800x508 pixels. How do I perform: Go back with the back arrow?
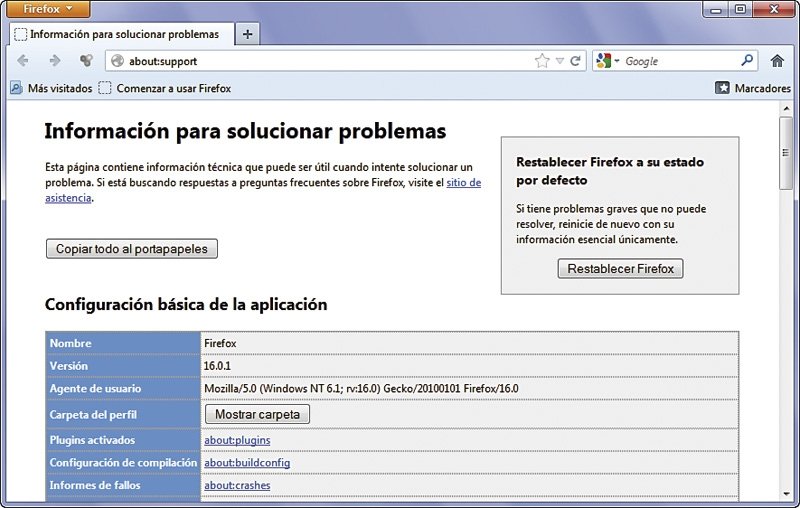click(x=22, y=61)
